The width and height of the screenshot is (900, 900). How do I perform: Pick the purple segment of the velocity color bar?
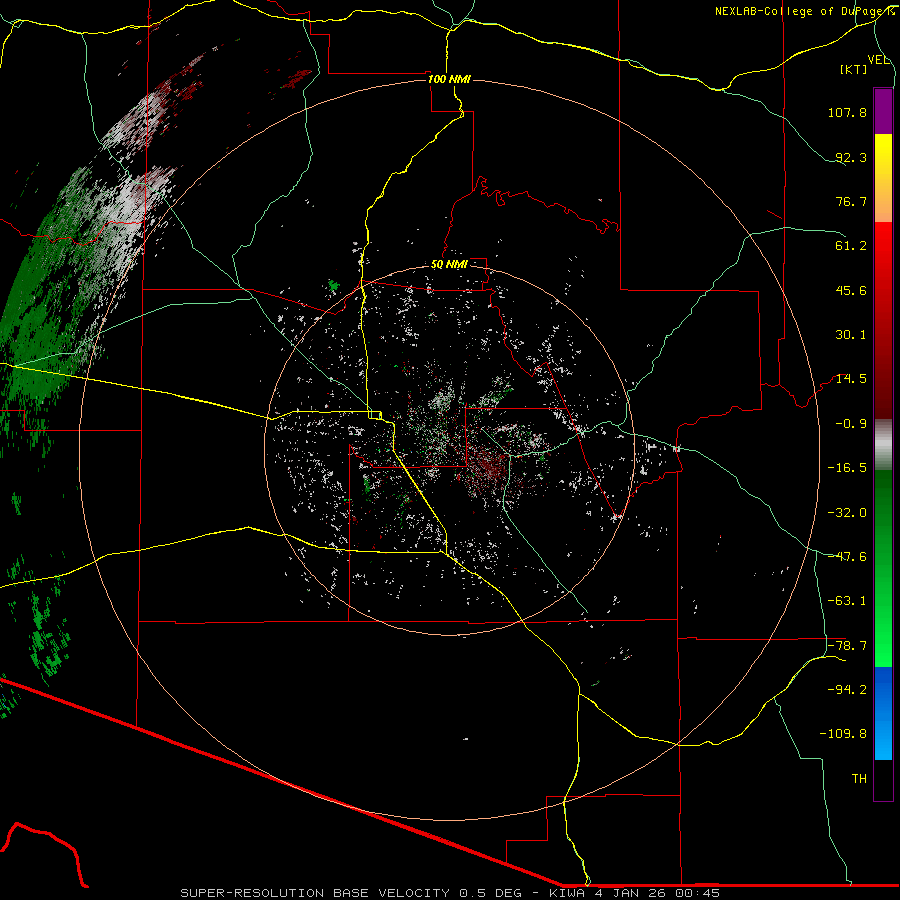click(x=883, y=111)
